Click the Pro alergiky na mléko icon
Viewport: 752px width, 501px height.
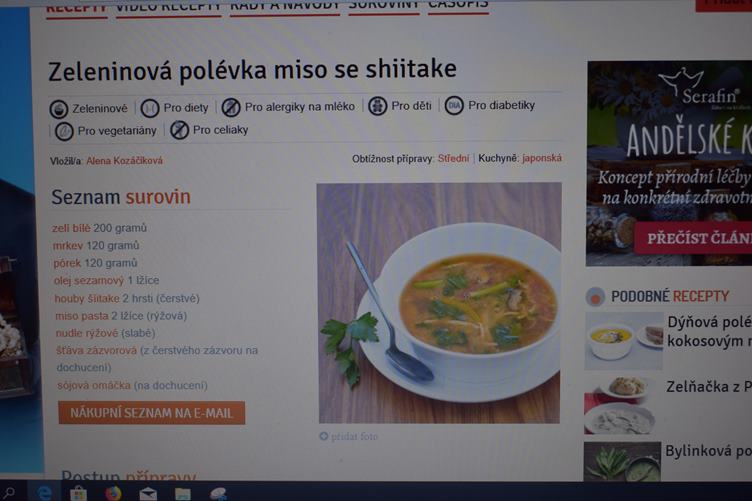point(231,107)
